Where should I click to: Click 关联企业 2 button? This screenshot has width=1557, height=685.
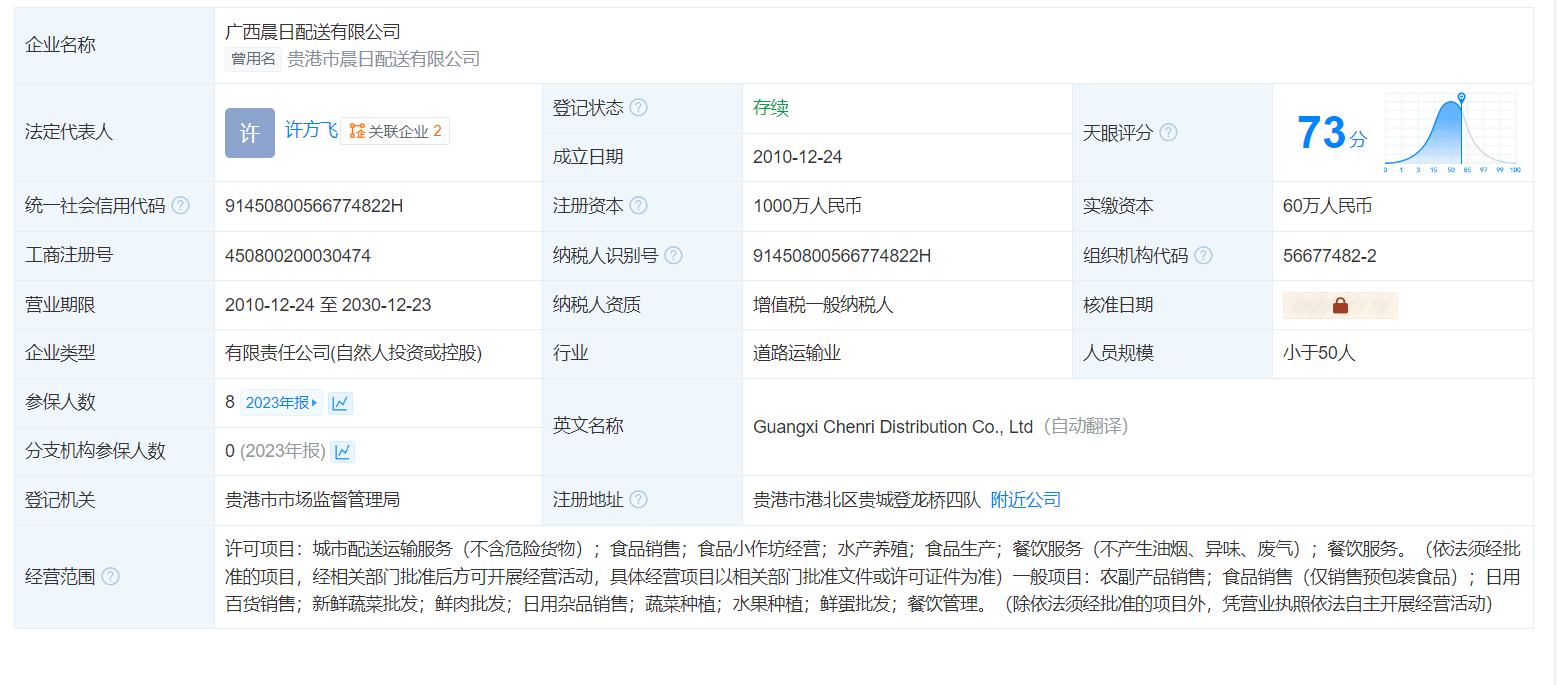(395, 131)
